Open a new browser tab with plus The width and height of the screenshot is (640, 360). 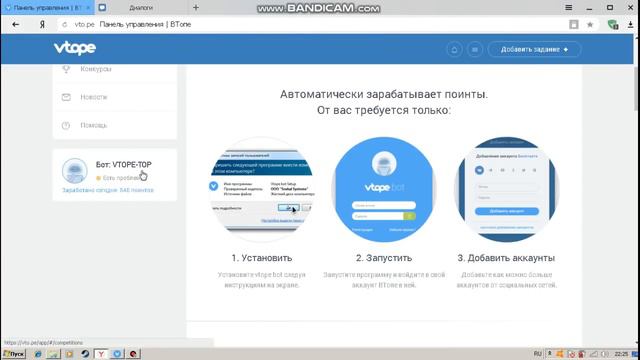click(x=196, y=7)
